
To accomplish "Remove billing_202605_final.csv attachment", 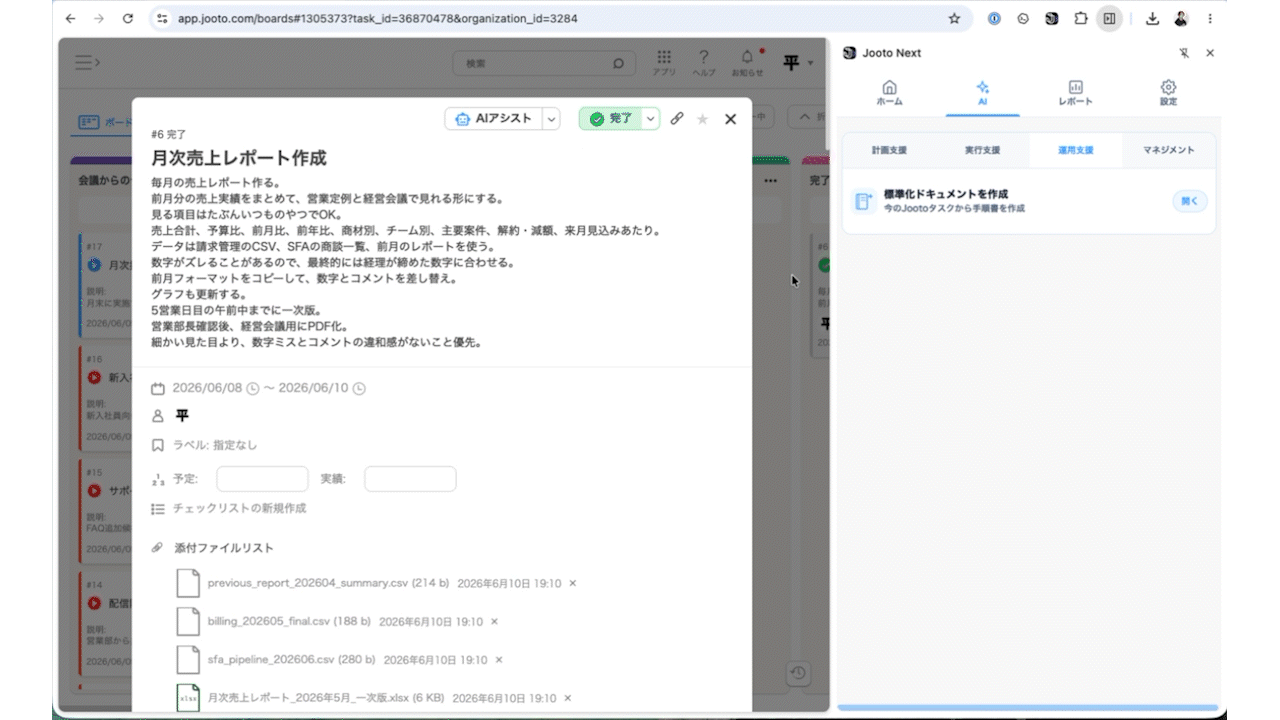I will 494,621.
